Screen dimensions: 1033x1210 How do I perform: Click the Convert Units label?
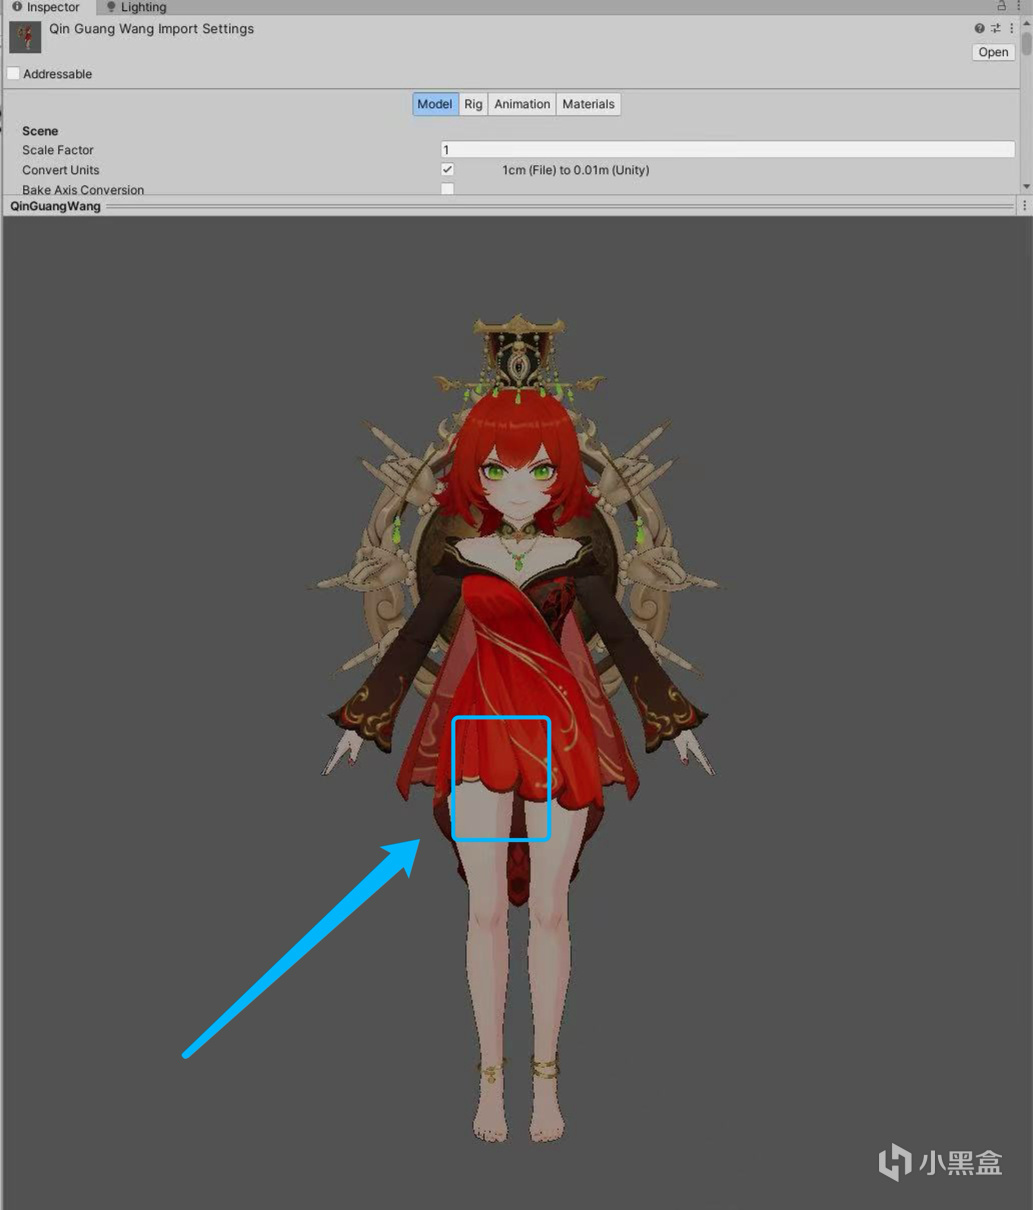(x=61, y=170)
